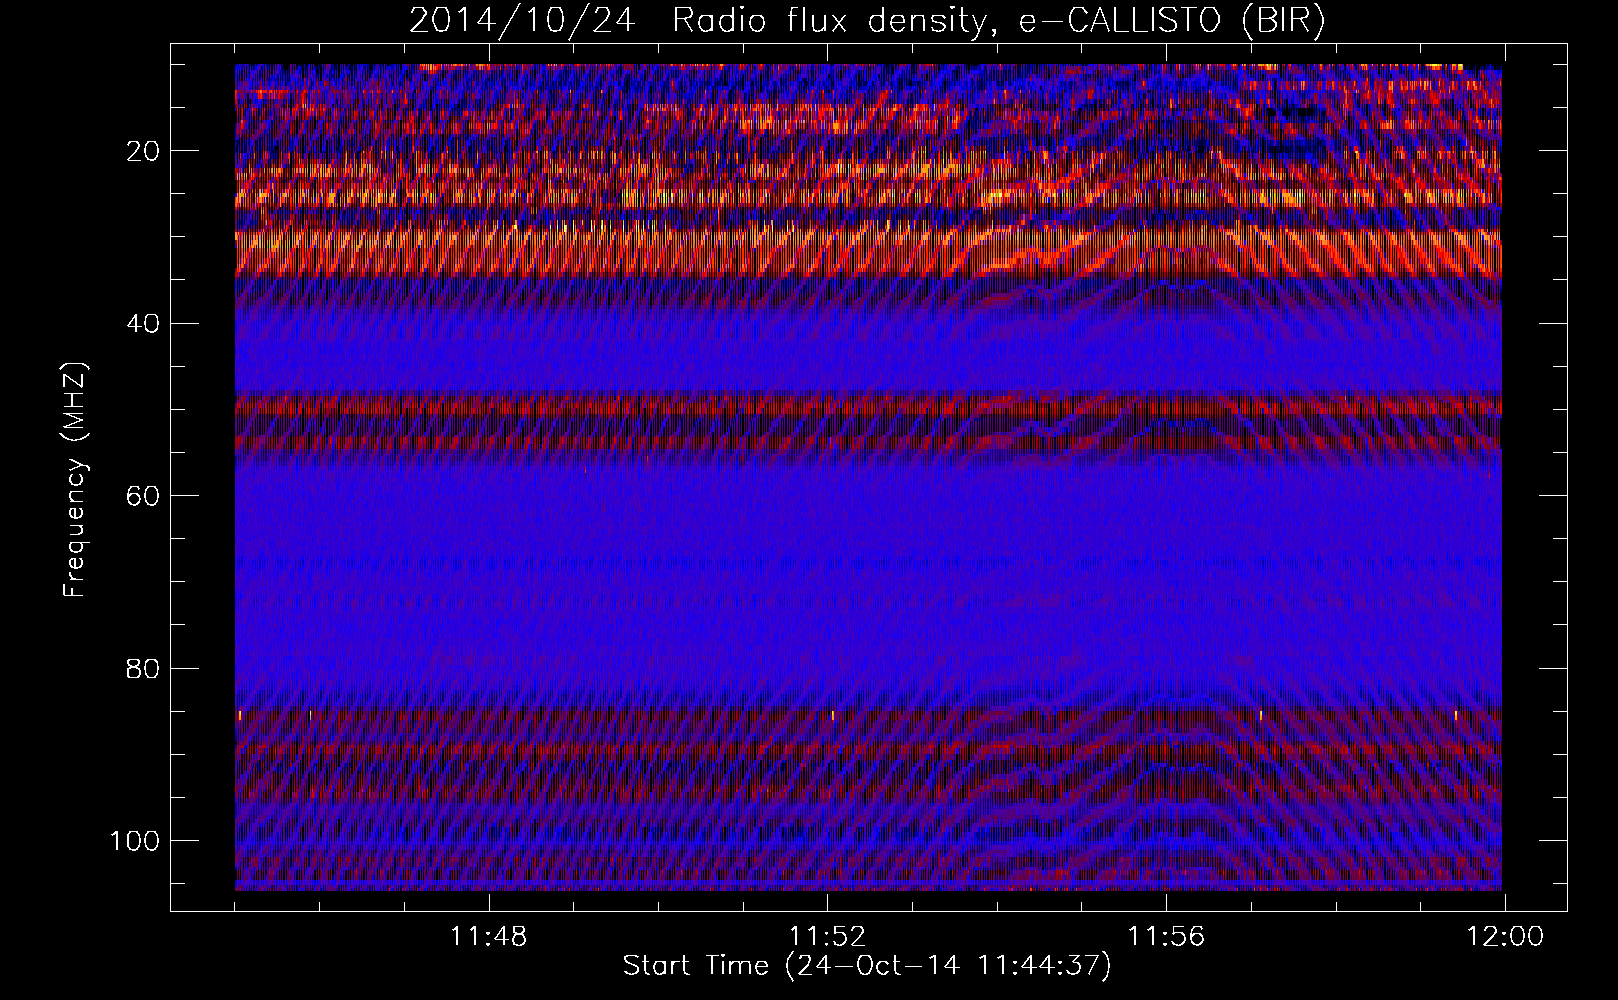Click the 11:56 time tick label
1618x1000 pixels.
click(1166, 937)
